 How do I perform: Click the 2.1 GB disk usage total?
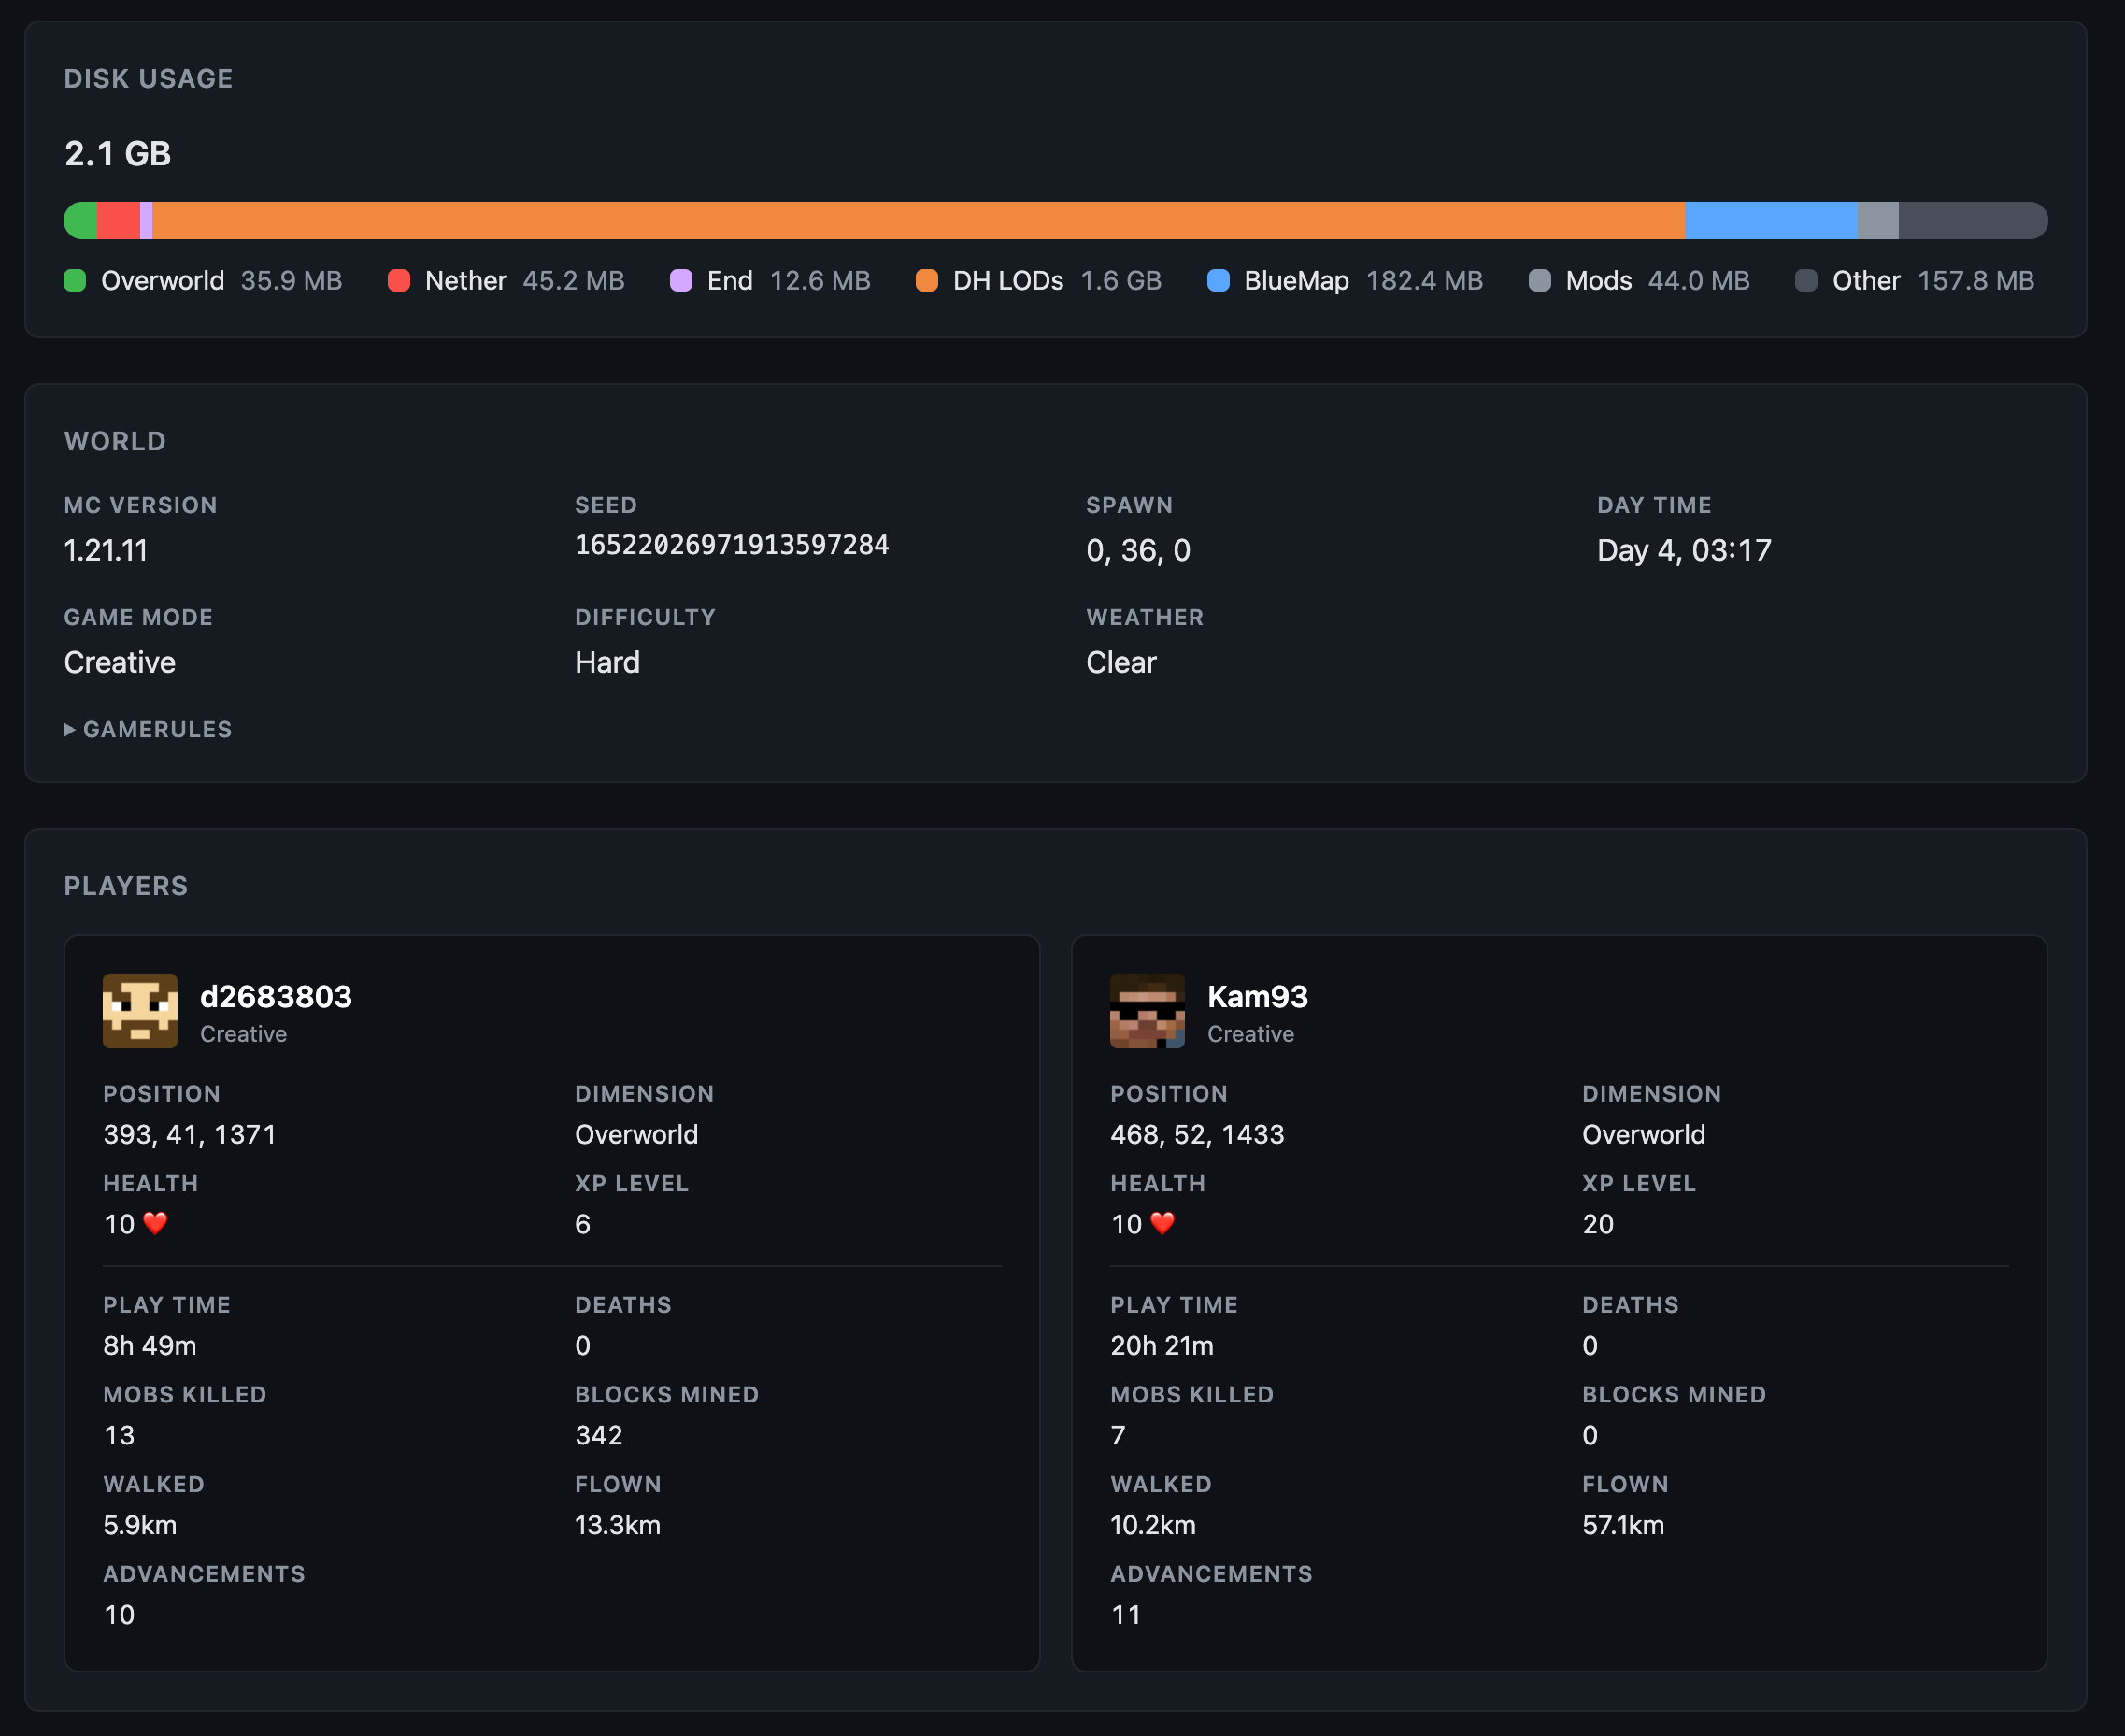[118, 154]
